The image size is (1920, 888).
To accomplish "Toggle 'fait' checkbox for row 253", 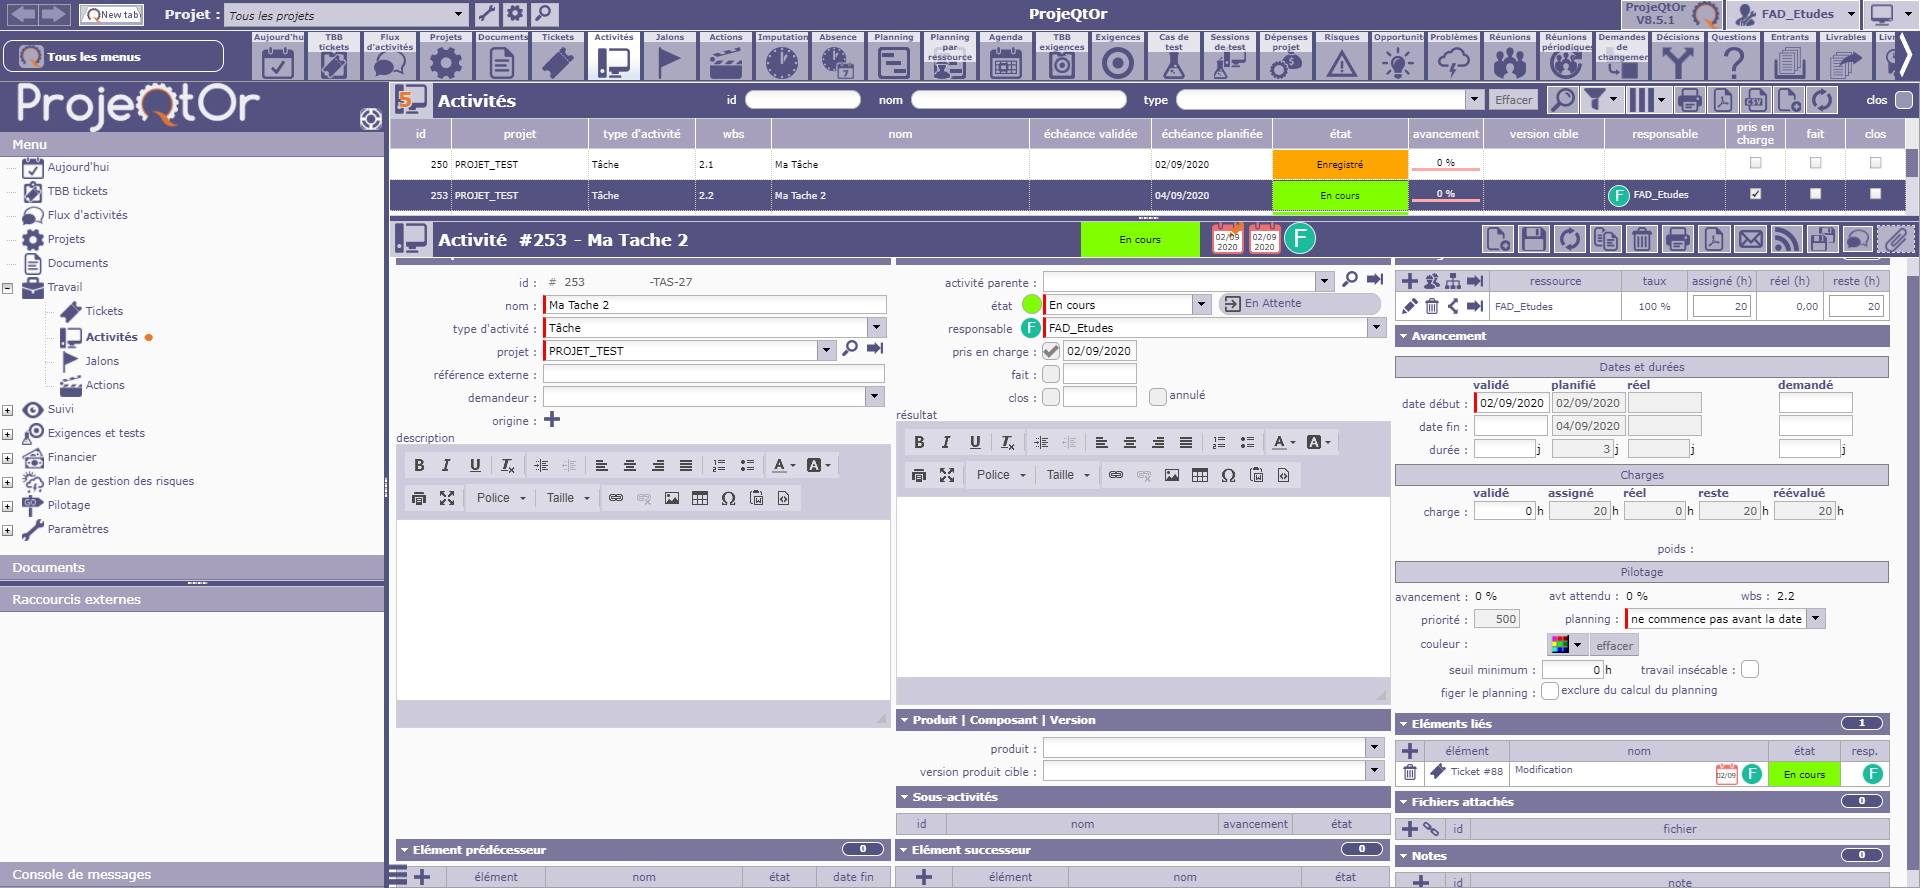I will (x=1815, y=194).
